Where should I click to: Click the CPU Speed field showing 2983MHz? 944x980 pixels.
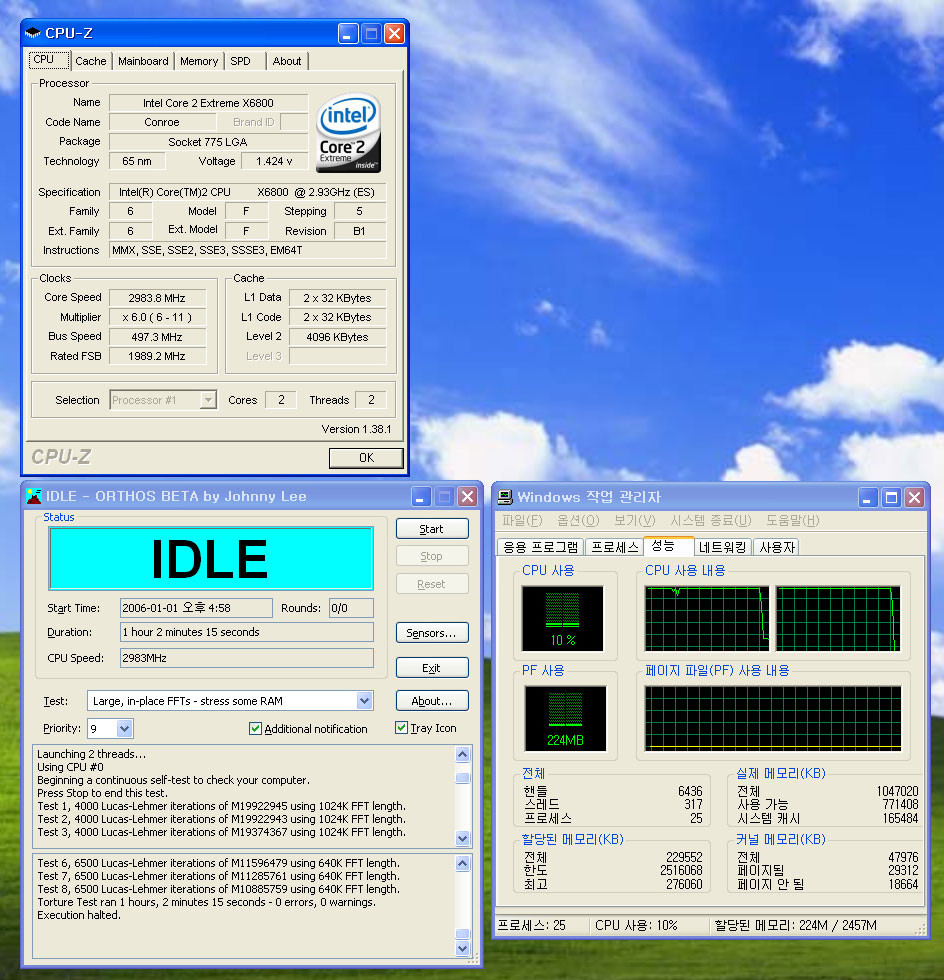tap(247, 658)
